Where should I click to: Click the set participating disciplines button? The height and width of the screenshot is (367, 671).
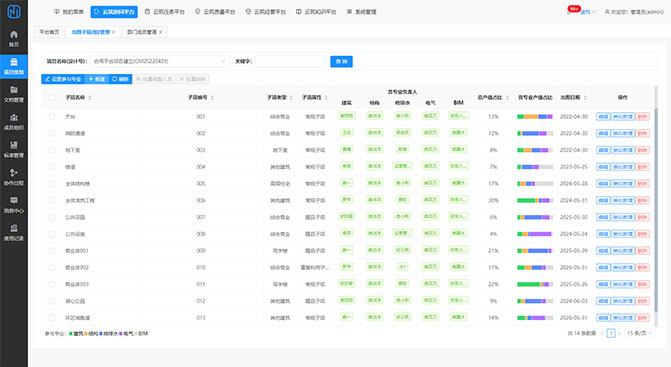63,79
